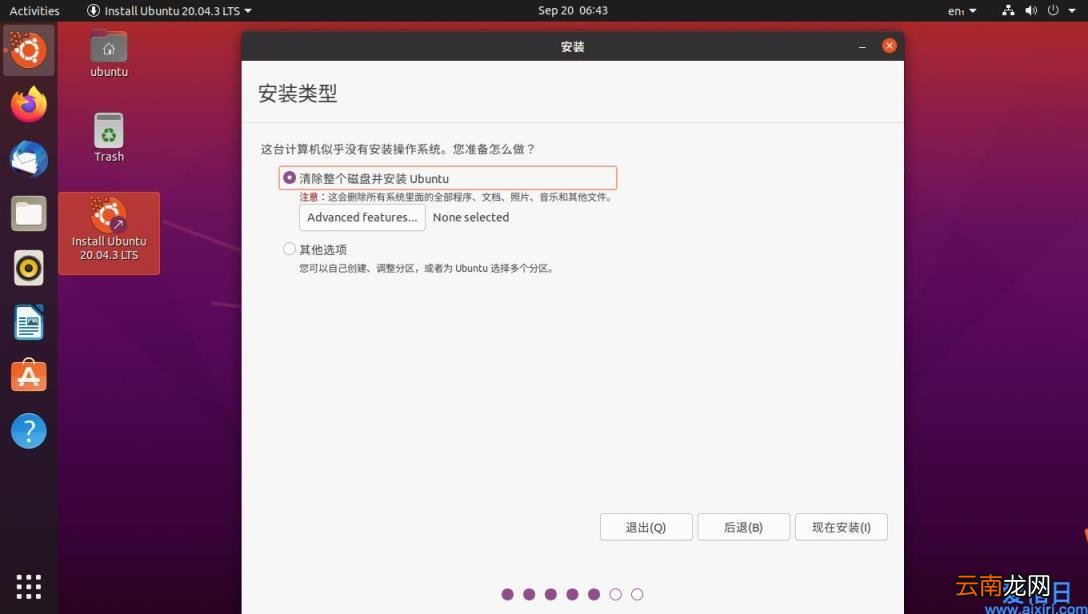Open the power icon in the top bar
Image resolution: width=1088 pixels, height=614 pixels.
(x=1053, y=10)
